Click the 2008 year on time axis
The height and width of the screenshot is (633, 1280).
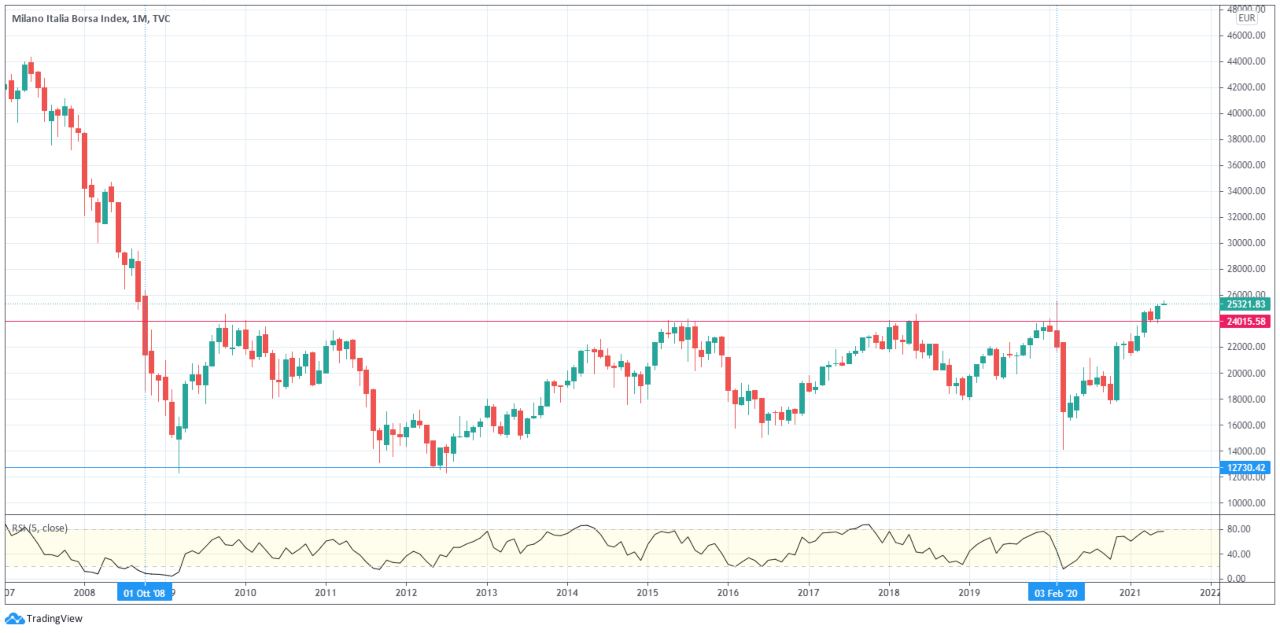pyautogui.click(x=84, y=593)
